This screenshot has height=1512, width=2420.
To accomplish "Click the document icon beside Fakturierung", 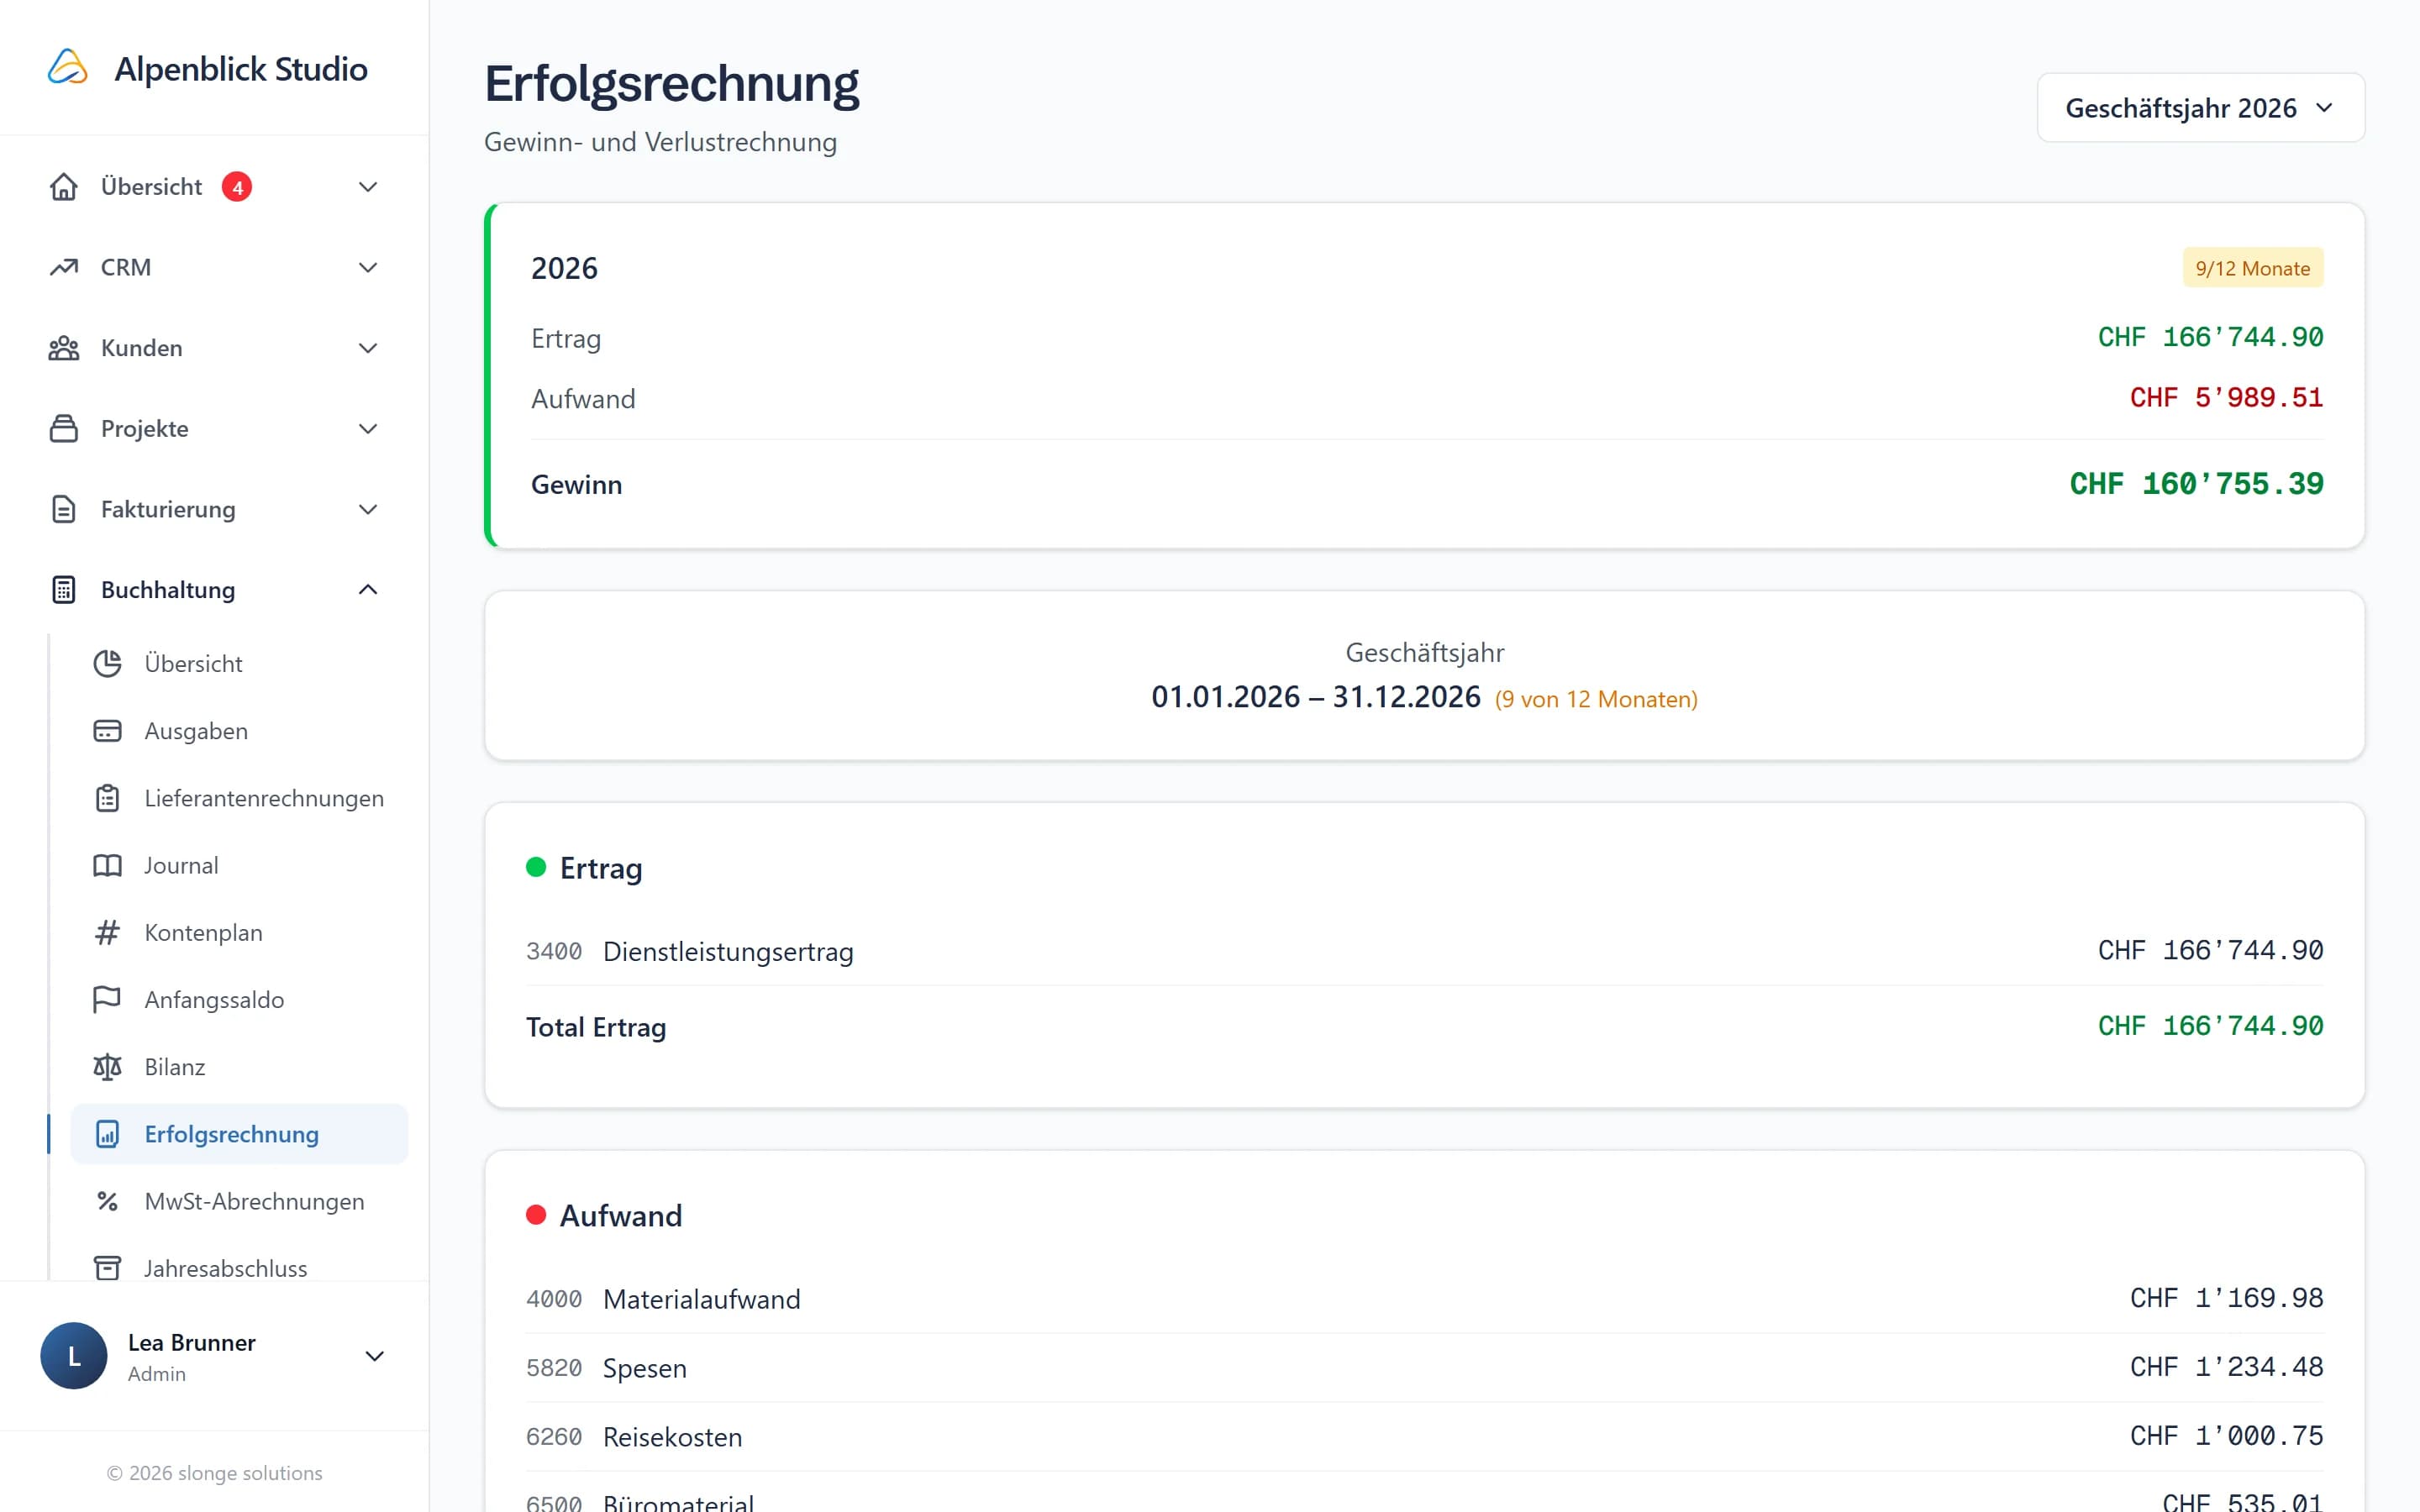I will click(64, 510).
